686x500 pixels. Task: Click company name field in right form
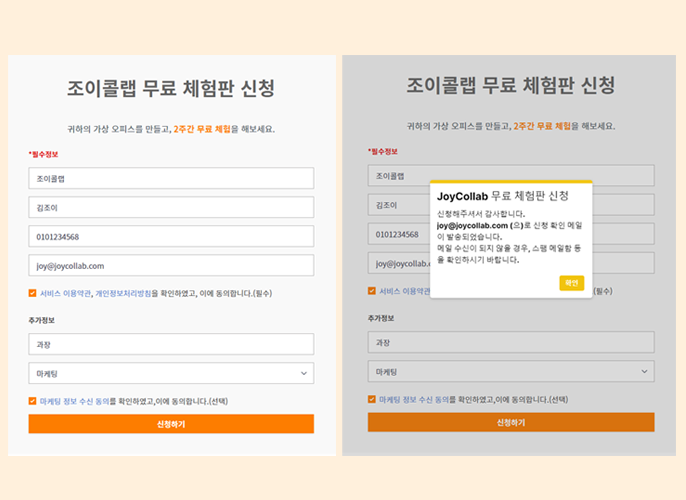pyautogui.click(x=511, y=175)
